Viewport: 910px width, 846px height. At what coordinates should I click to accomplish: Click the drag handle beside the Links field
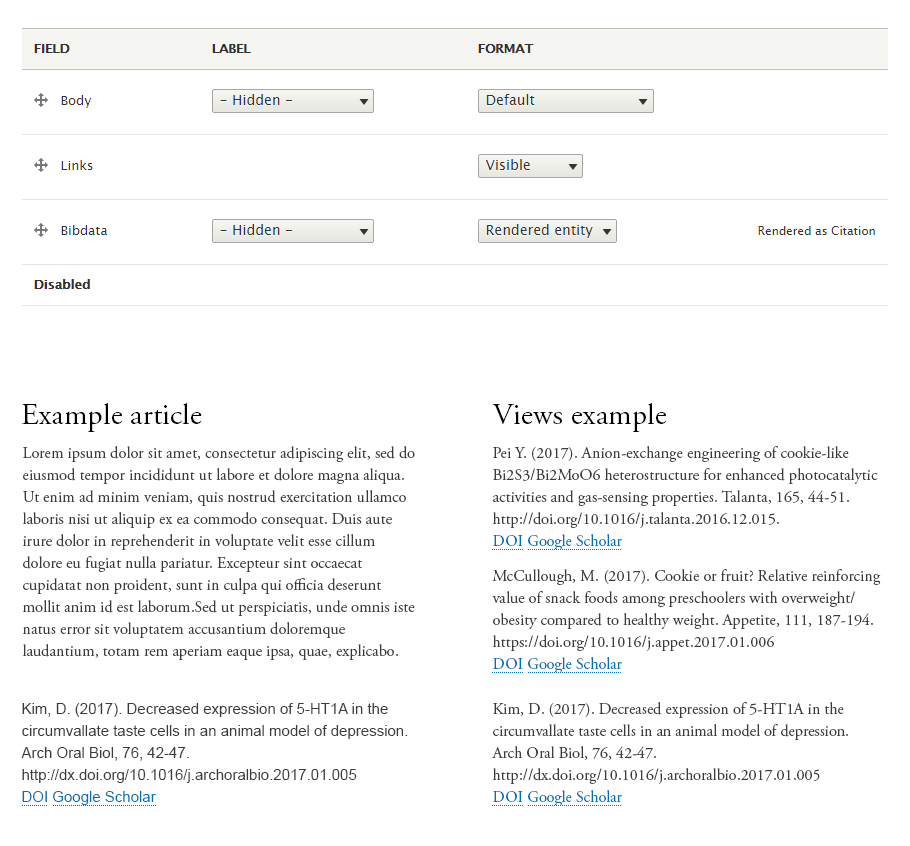41,165
